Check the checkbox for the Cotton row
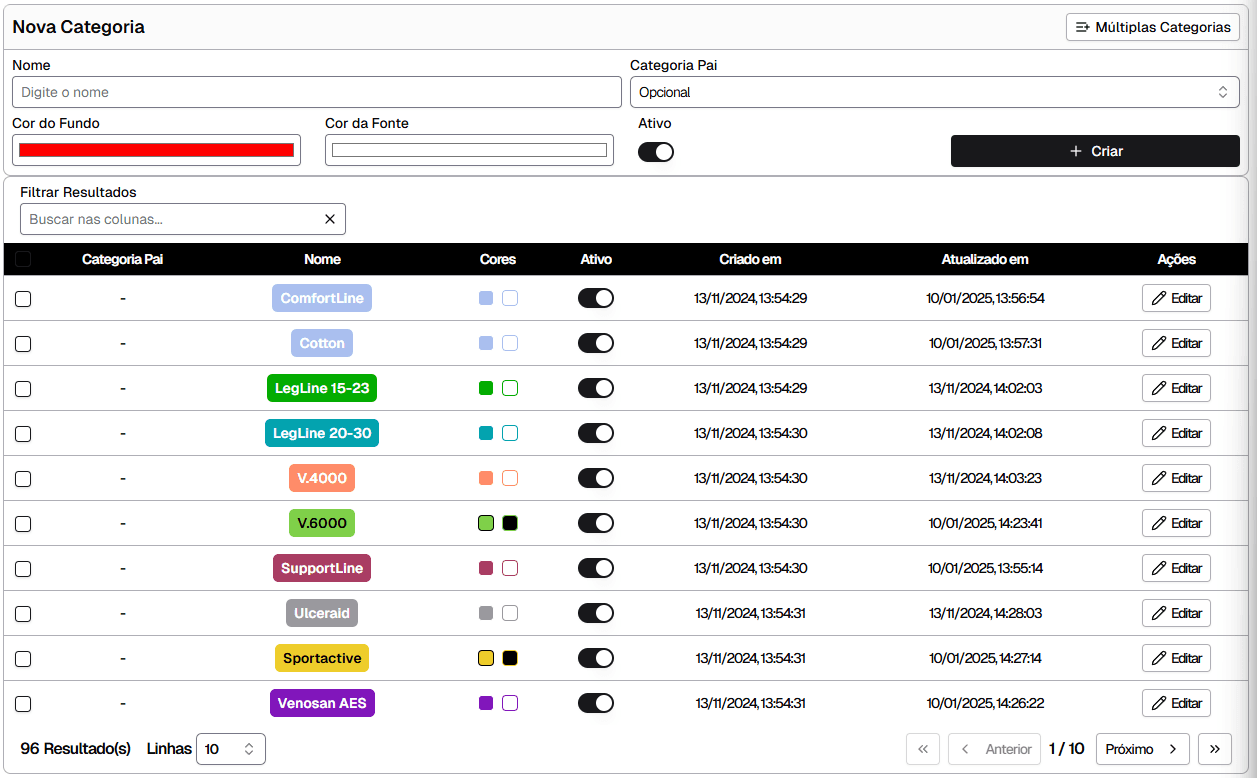The width and height of the screenshot is (1257, 778). (x=23, y=343)
